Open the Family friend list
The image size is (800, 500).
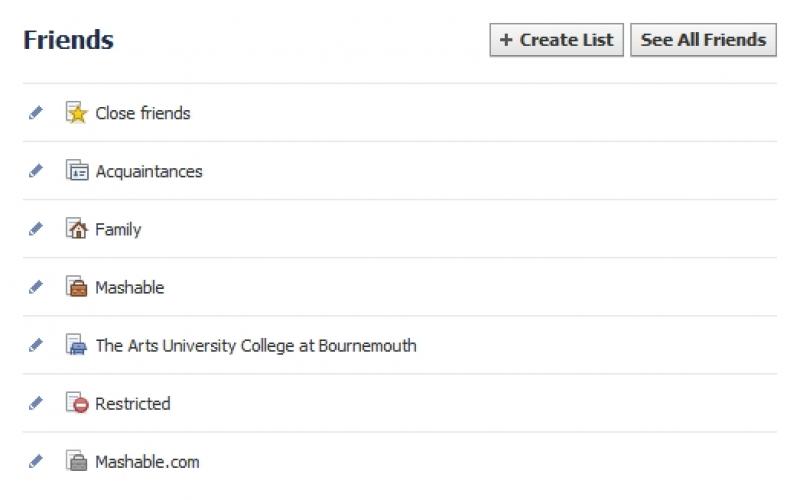[118, 229]
